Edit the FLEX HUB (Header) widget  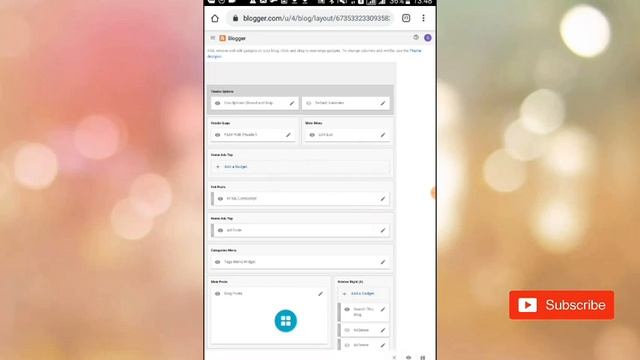click(x=288, y=135)
